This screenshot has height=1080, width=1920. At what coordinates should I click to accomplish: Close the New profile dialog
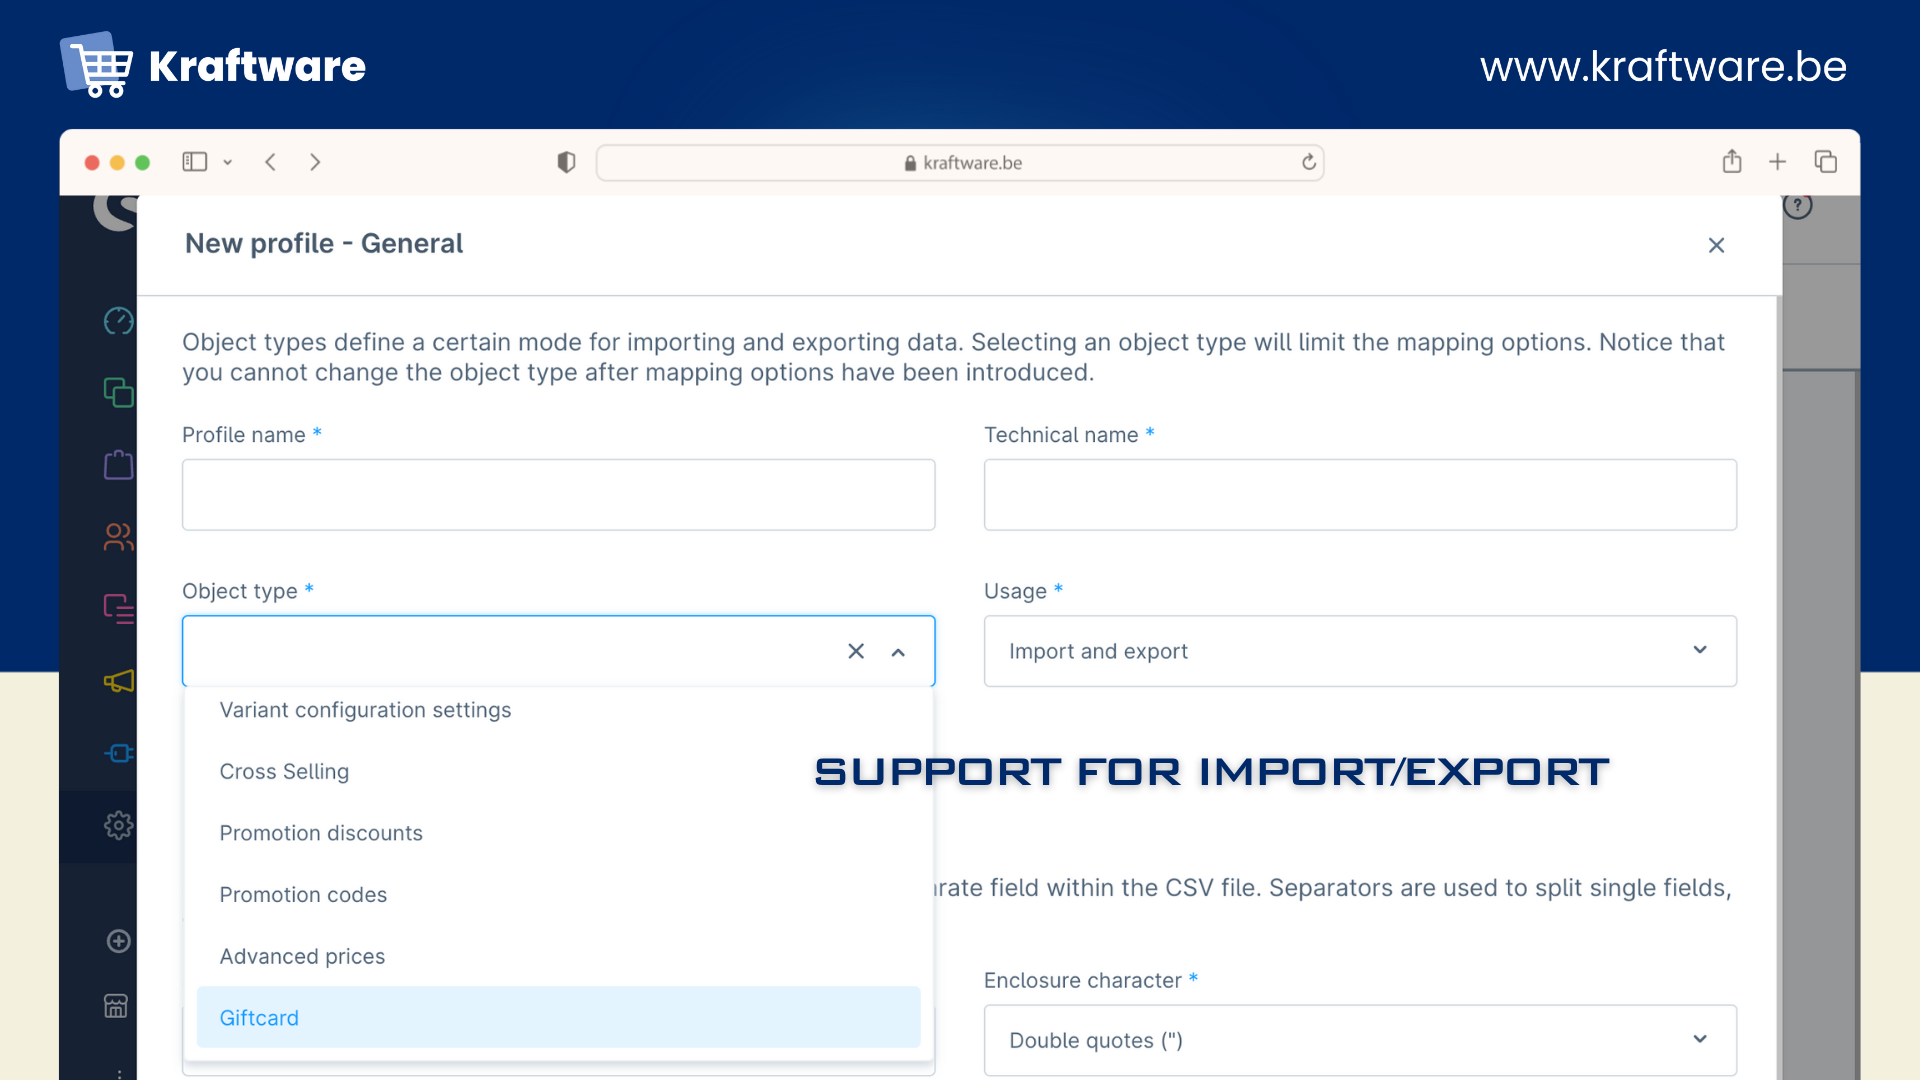click(x=1716, y=245)
